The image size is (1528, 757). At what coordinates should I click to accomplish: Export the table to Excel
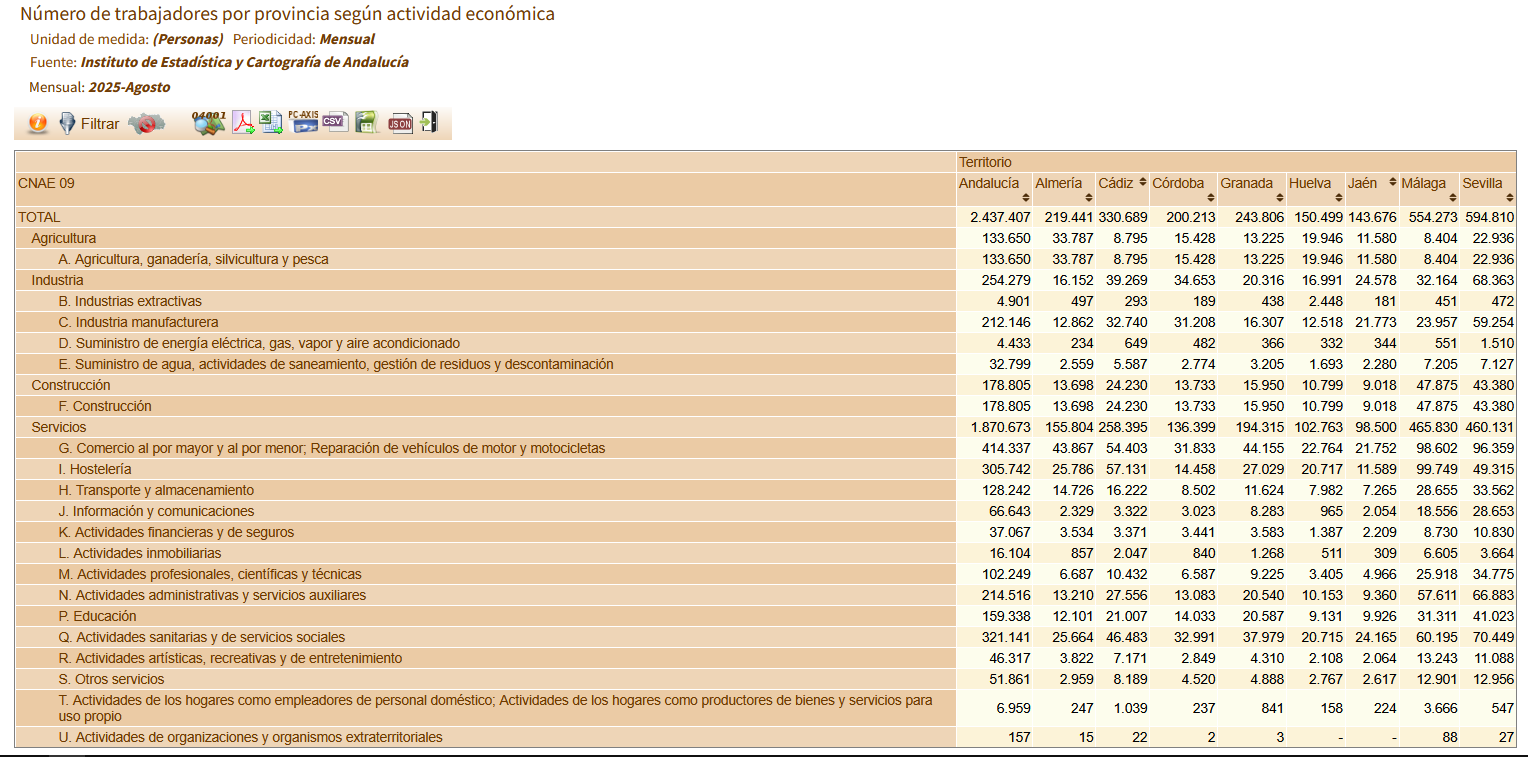coord(272,123)
